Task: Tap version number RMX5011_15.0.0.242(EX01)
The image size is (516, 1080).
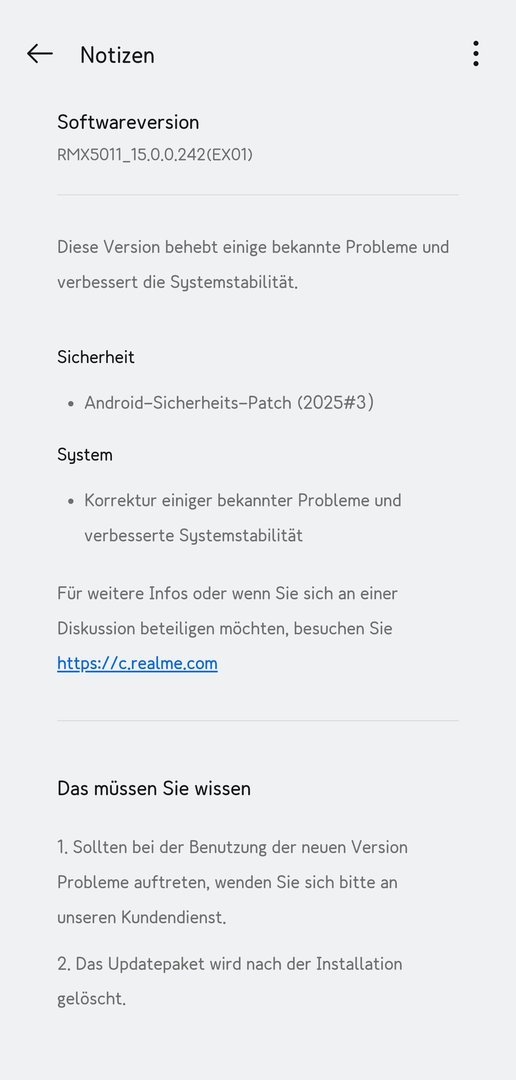Action: 155,155
